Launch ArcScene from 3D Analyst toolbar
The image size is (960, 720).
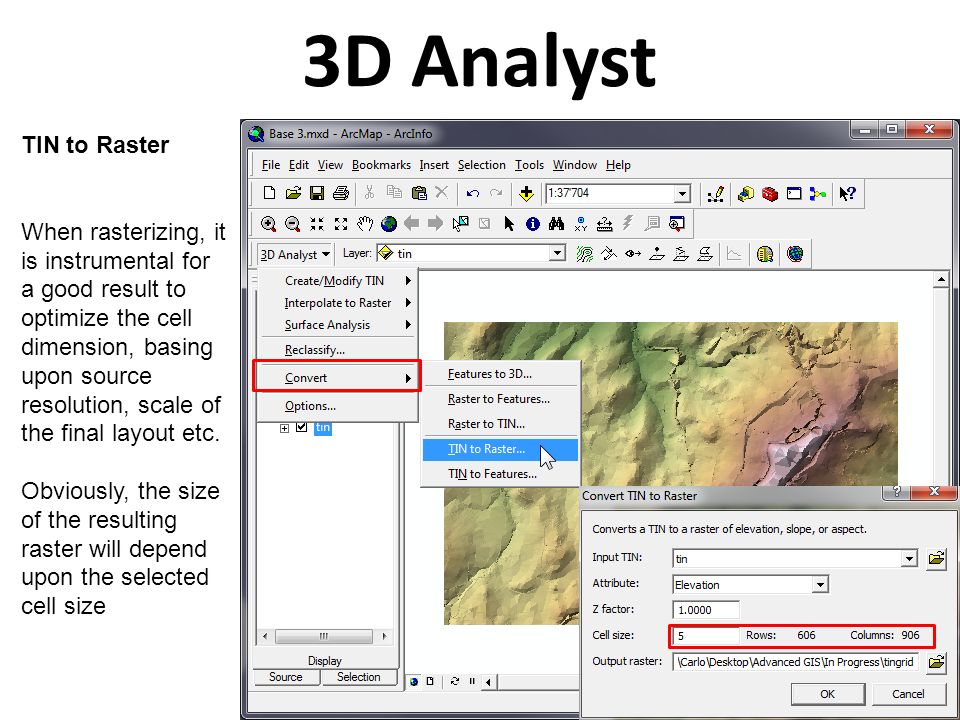click(x=765, y=253)
